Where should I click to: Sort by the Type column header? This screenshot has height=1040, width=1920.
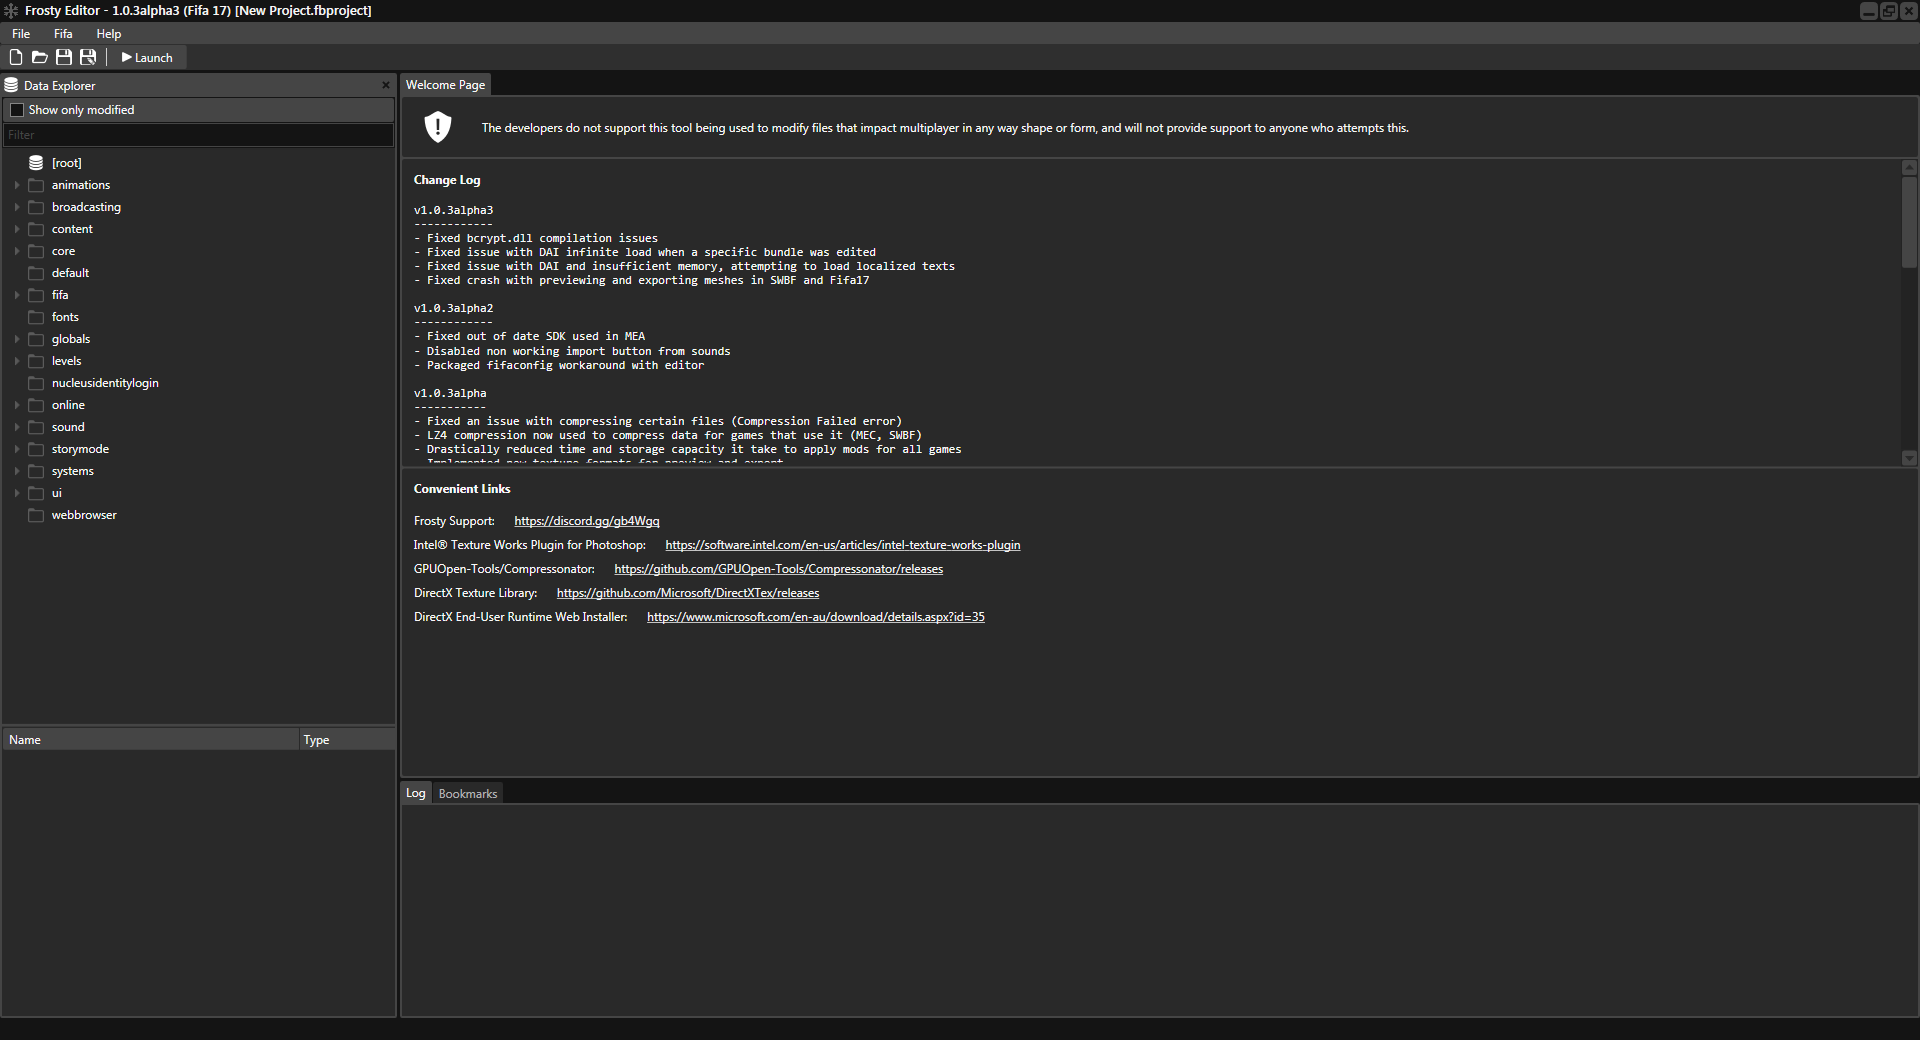point(347,740)
